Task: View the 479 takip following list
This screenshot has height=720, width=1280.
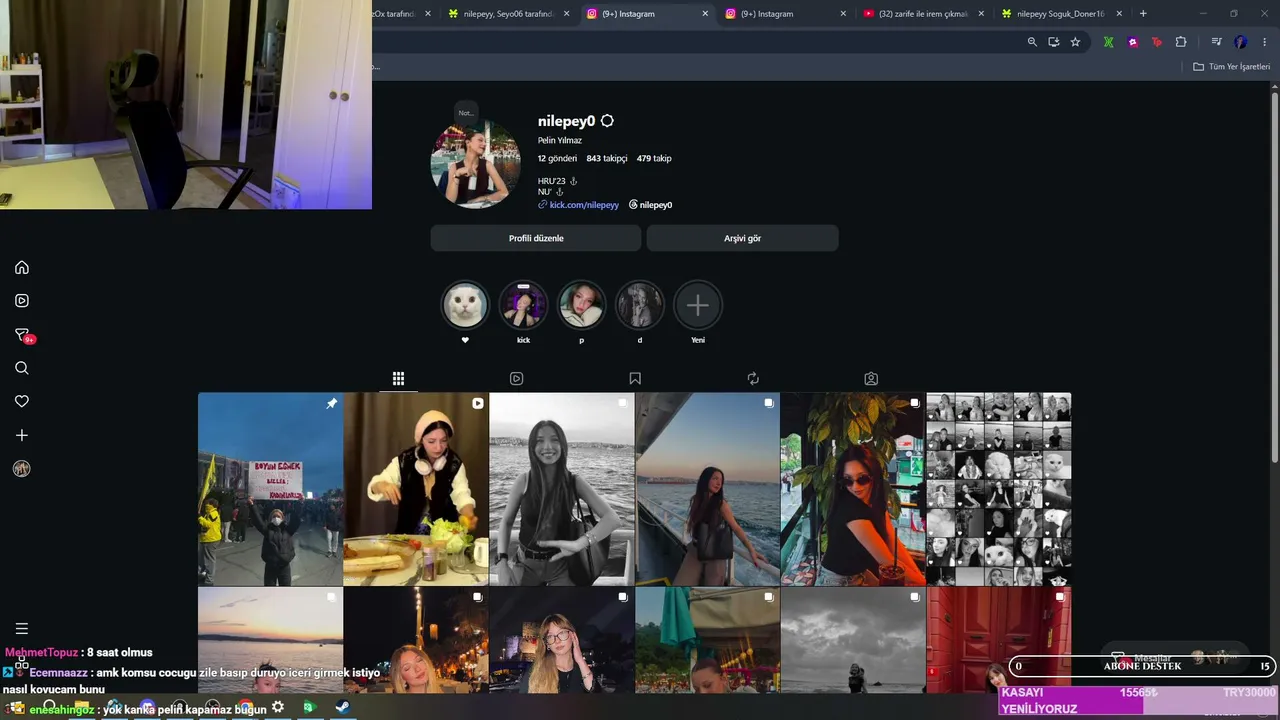Action: click(x=654, y=158)
